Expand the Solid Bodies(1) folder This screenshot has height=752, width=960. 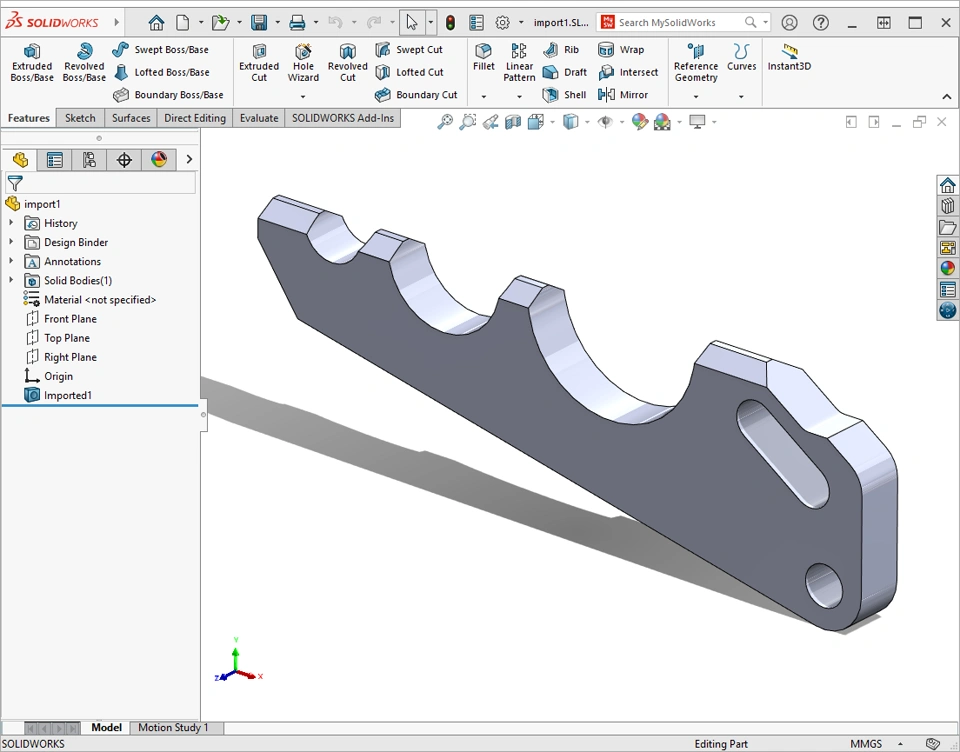11,280
